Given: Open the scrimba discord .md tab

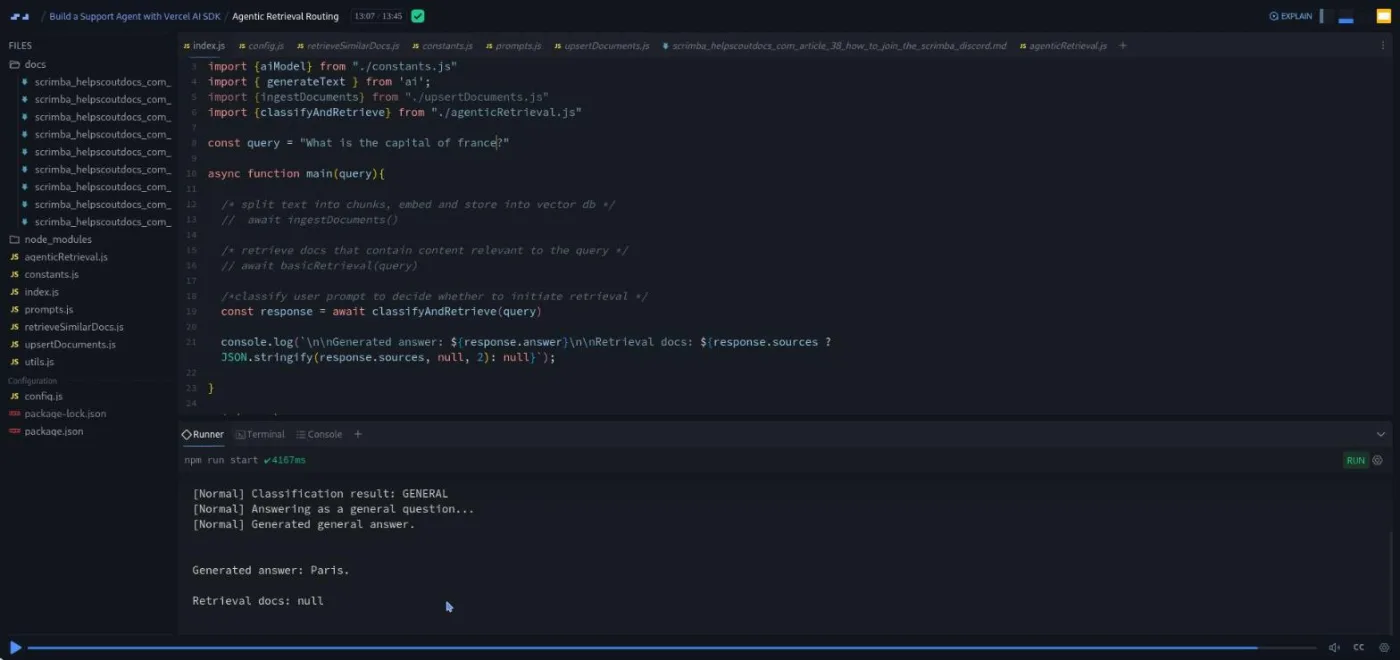Looking at the screenshot, I should pos(834,46).
